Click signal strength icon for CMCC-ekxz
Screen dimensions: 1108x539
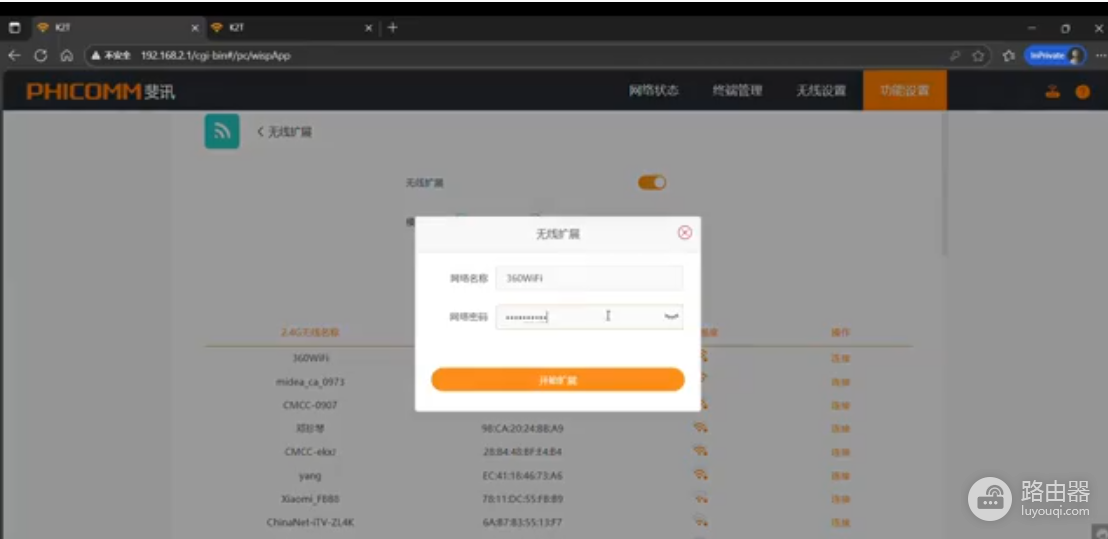[700, 451]
